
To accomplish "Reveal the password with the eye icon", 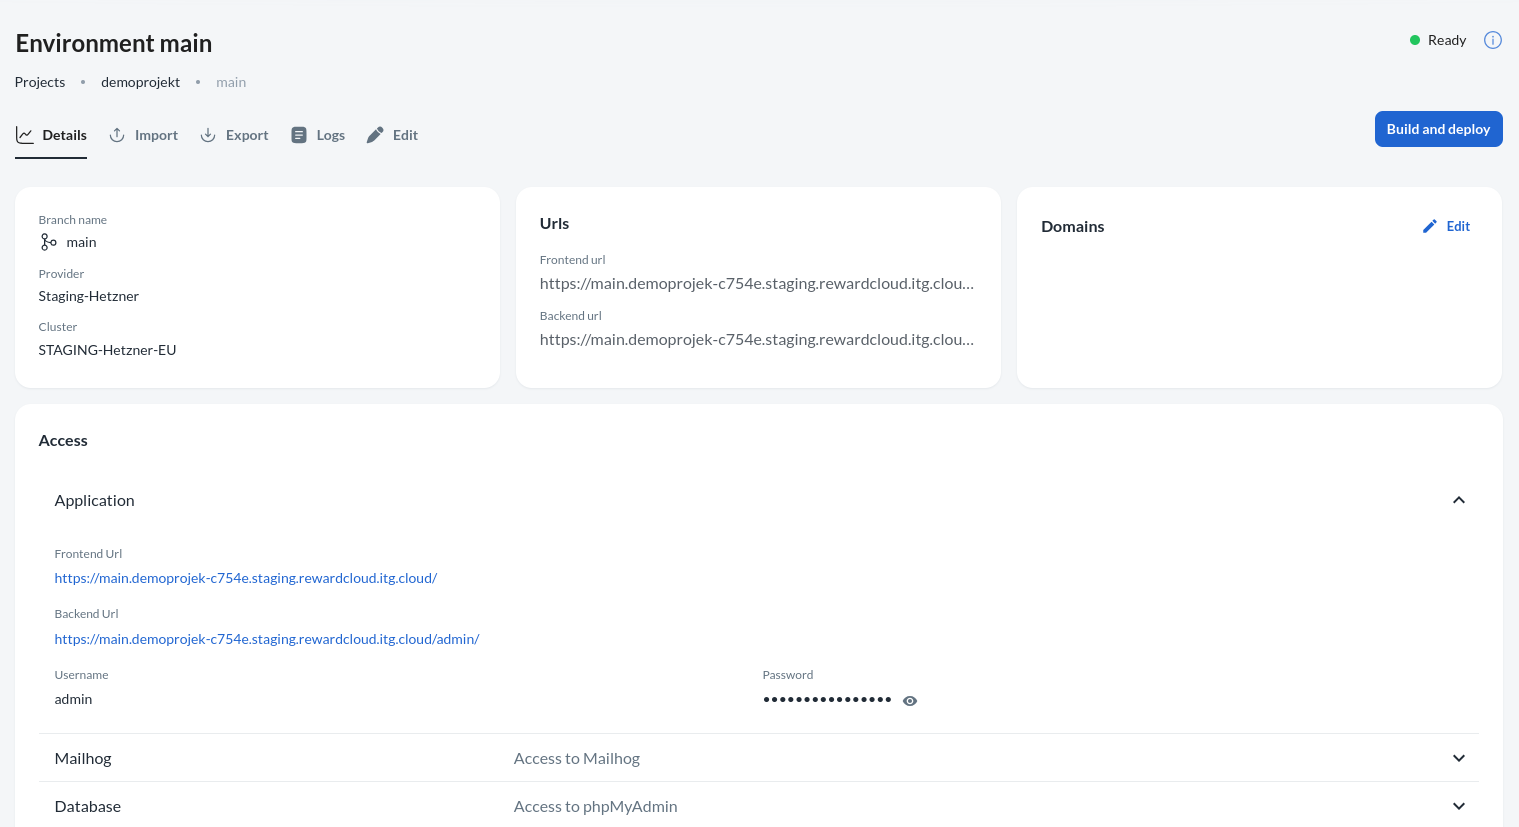I will (x=910, y=701).
